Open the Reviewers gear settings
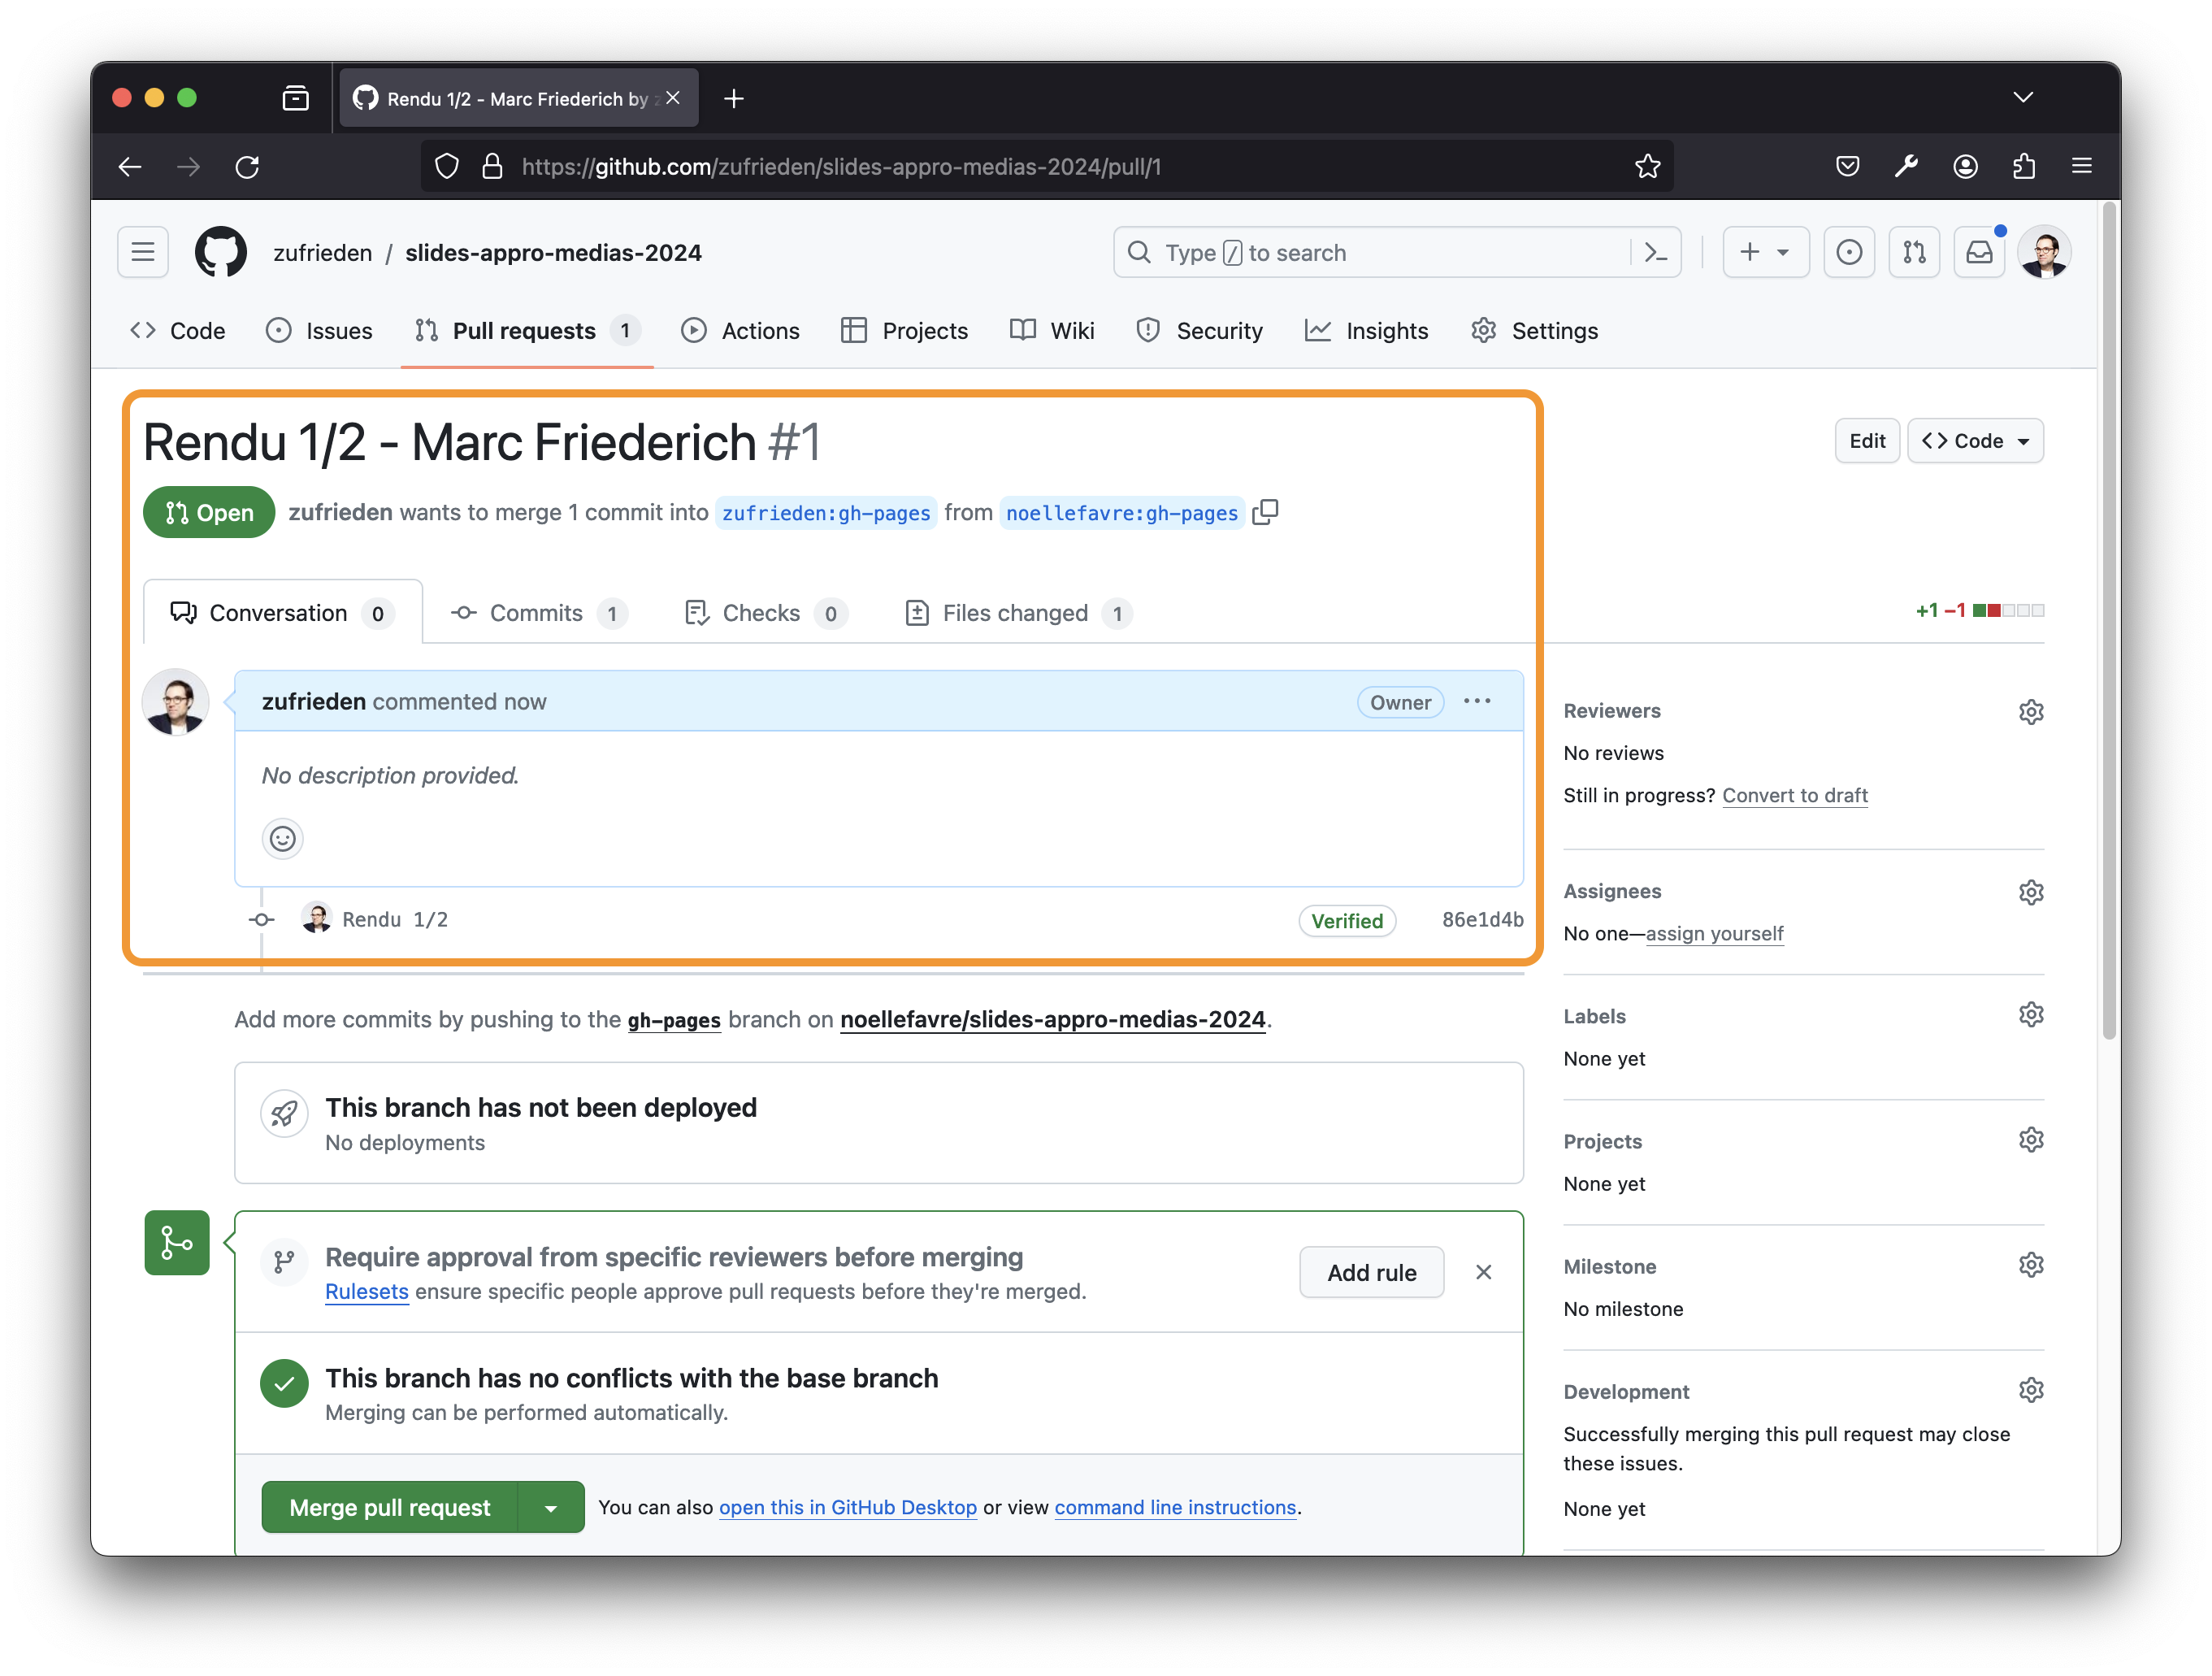The width and height of the screenshot is (2212, 1676). (x=2030, y=711)
